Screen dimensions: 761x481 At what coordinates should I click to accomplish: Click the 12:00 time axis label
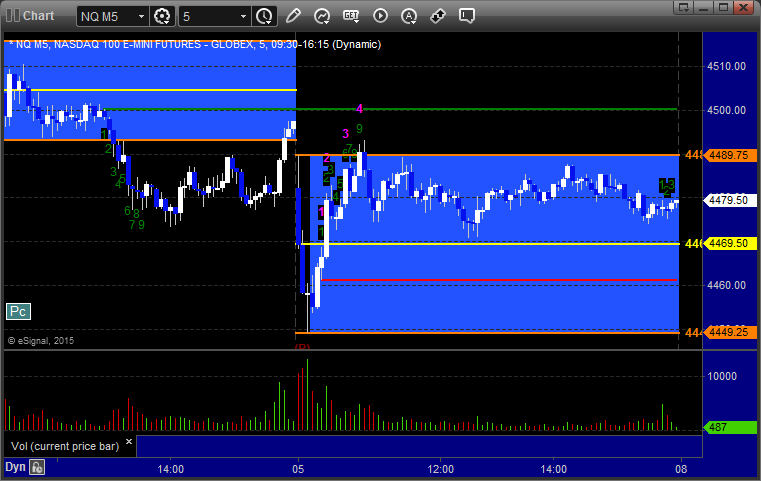click(x=441, y=469)
